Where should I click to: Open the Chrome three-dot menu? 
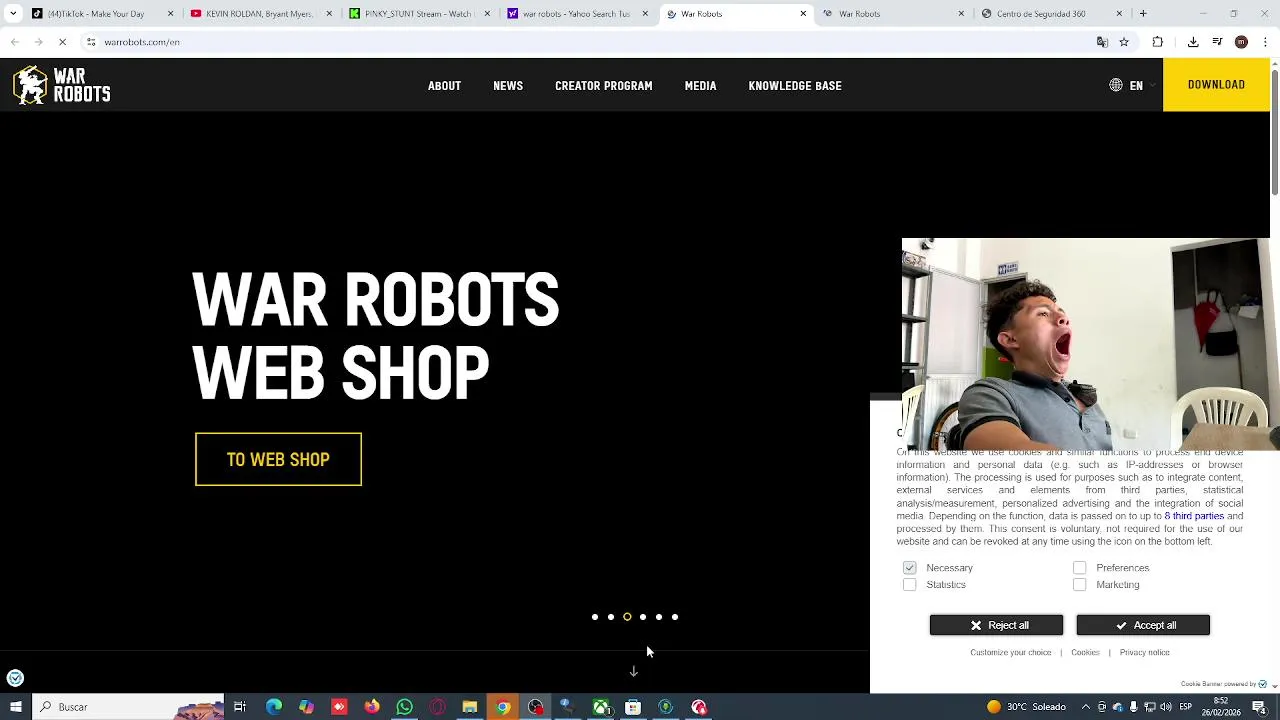tap(1265, 42)
